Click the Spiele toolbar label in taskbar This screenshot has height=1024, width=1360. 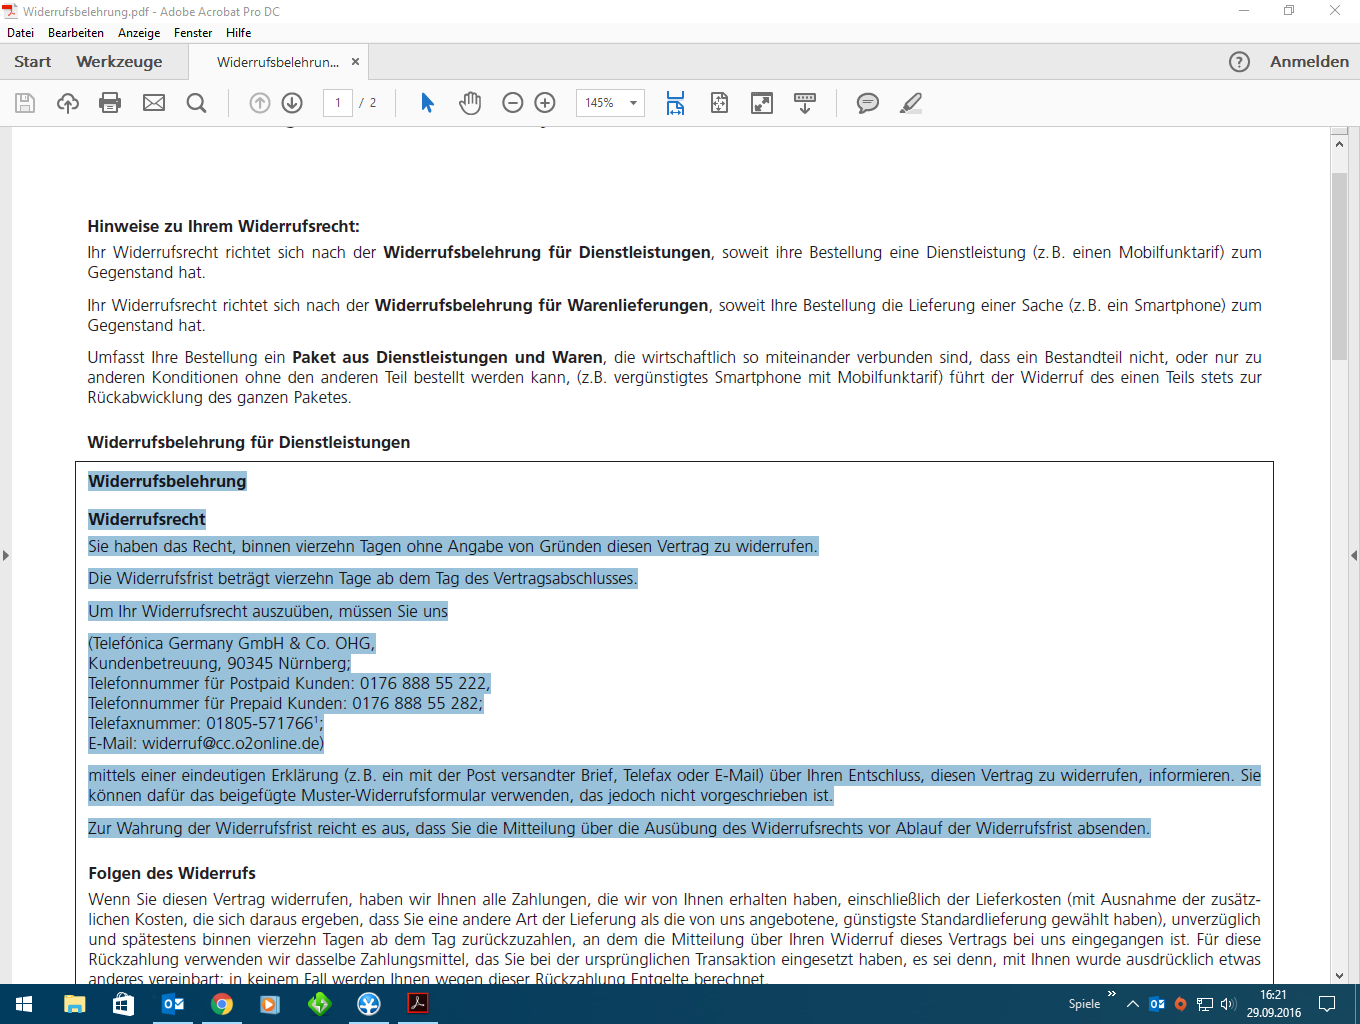pos(1084,1004)
